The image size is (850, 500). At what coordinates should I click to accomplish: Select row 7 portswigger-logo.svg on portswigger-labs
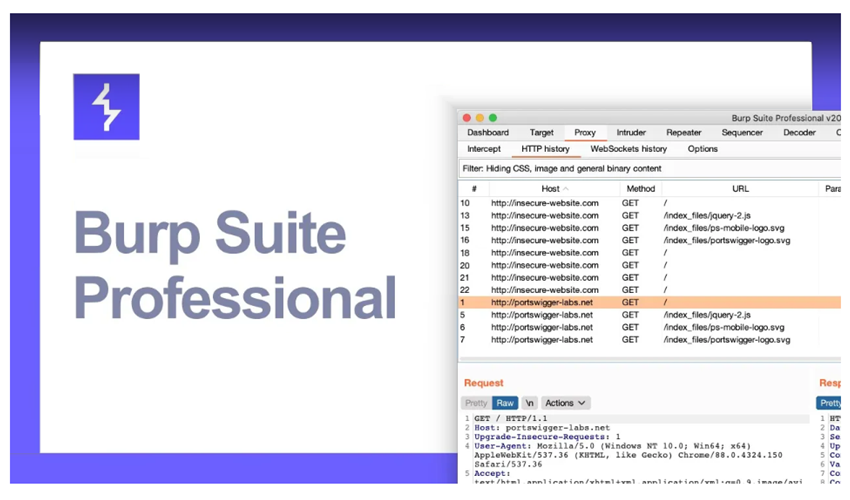[650, 340]
